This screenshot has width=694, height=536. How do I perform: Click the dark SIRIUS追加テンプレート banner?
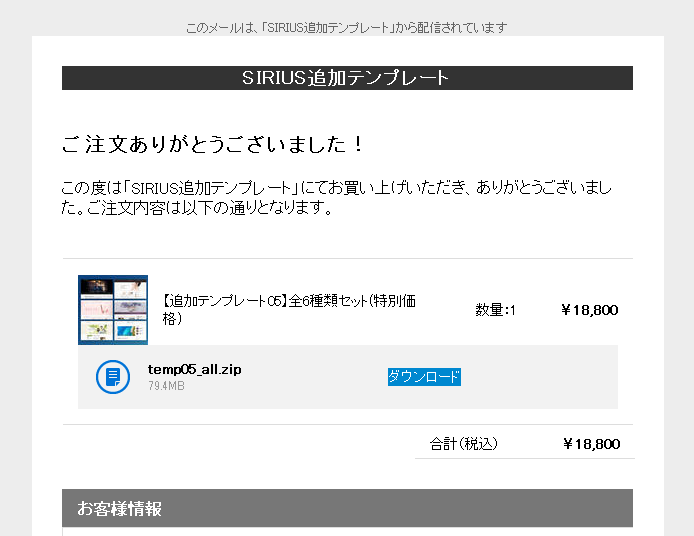pos(347,78)
